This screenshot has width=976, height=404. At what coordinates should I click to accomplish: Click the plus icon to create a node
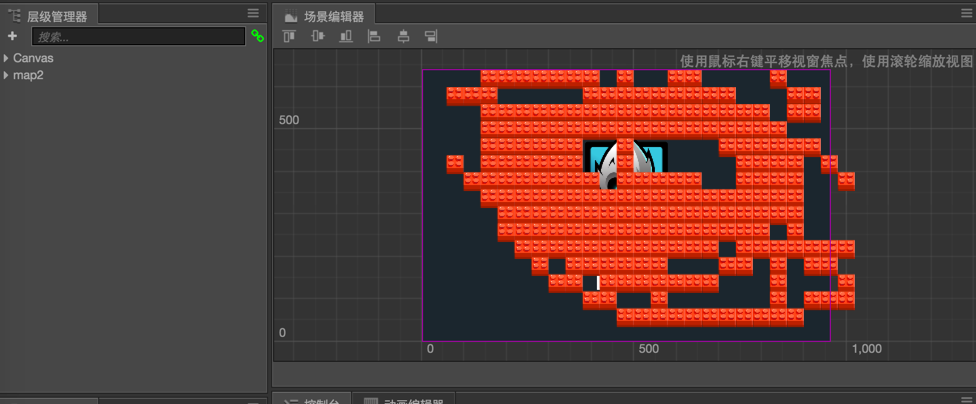click(12, 36)
